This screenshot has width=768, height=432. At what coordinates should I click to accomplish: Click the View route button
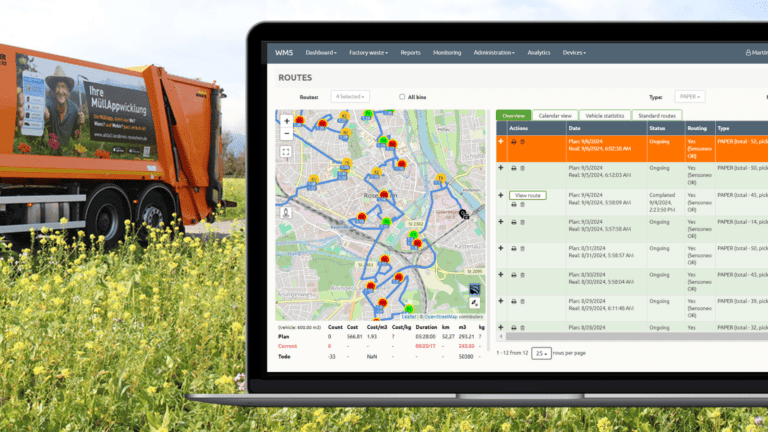[527, 195]
